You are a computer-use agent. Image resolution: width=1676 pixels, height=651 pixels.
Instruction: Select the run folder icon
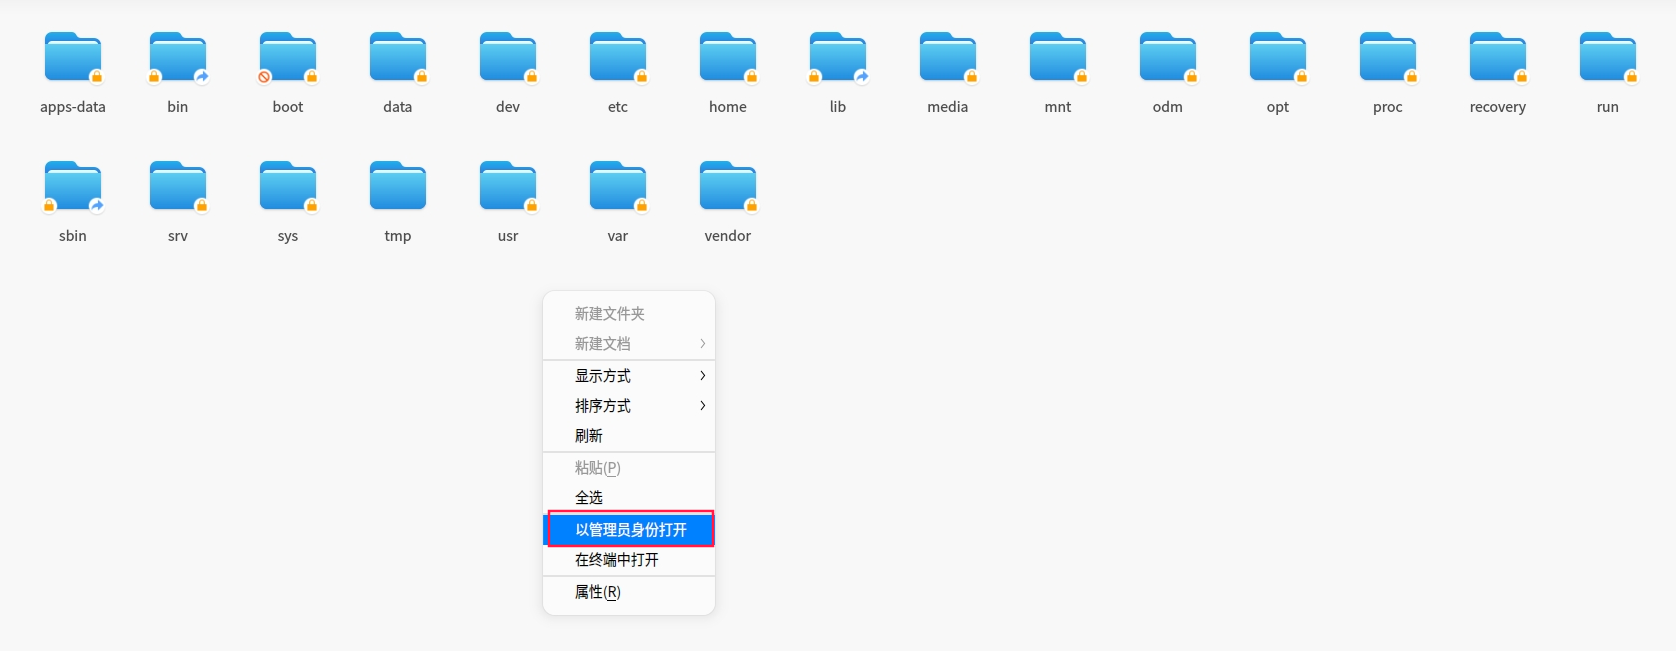coord(1608,58)
